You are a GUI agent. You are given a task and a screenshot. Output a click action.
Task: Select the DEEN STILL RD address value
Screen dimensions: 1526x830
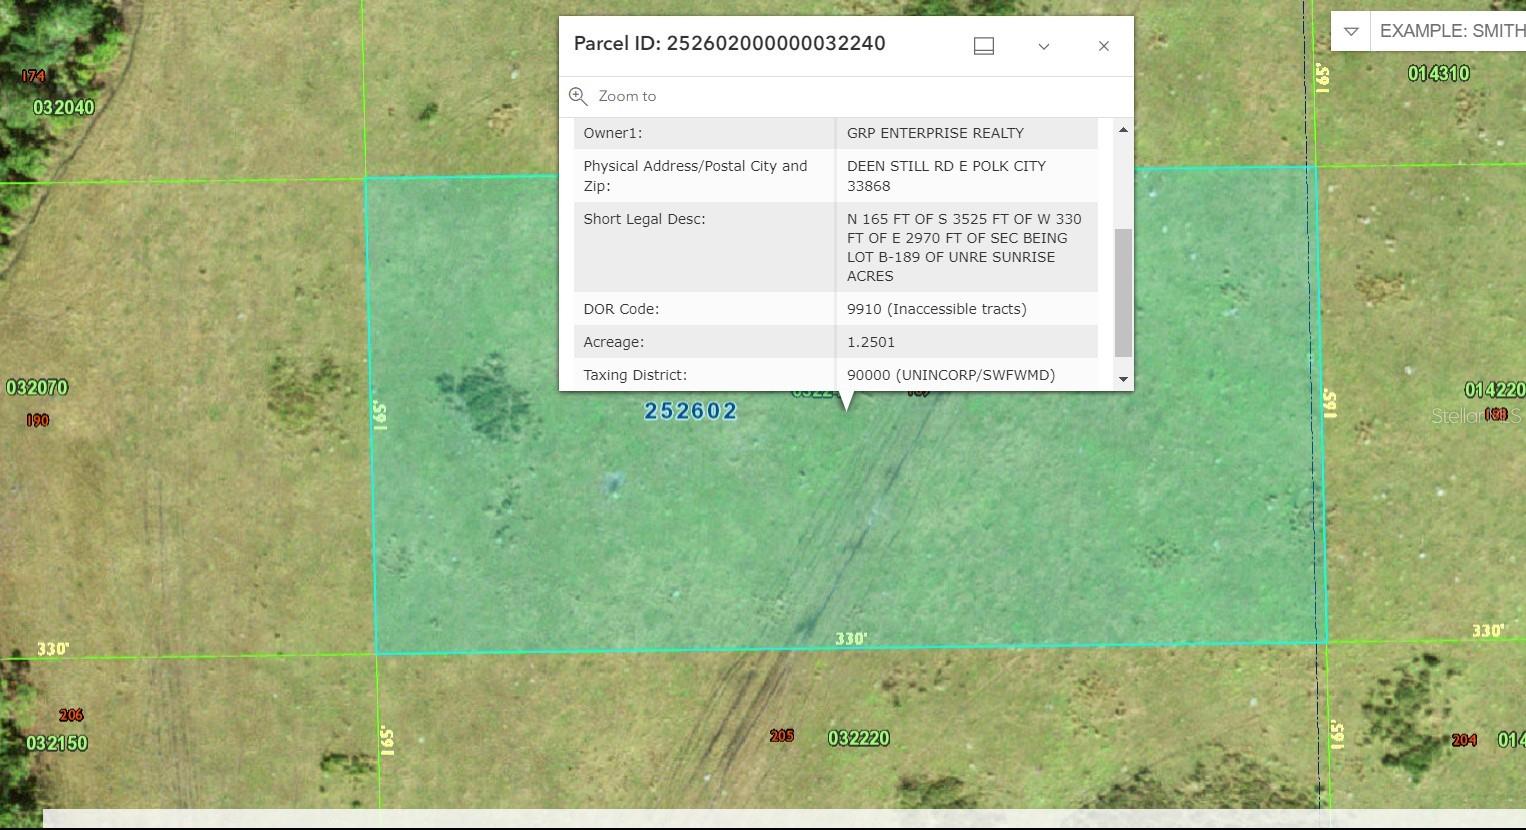pyautogui.click(x=946, y=176)
